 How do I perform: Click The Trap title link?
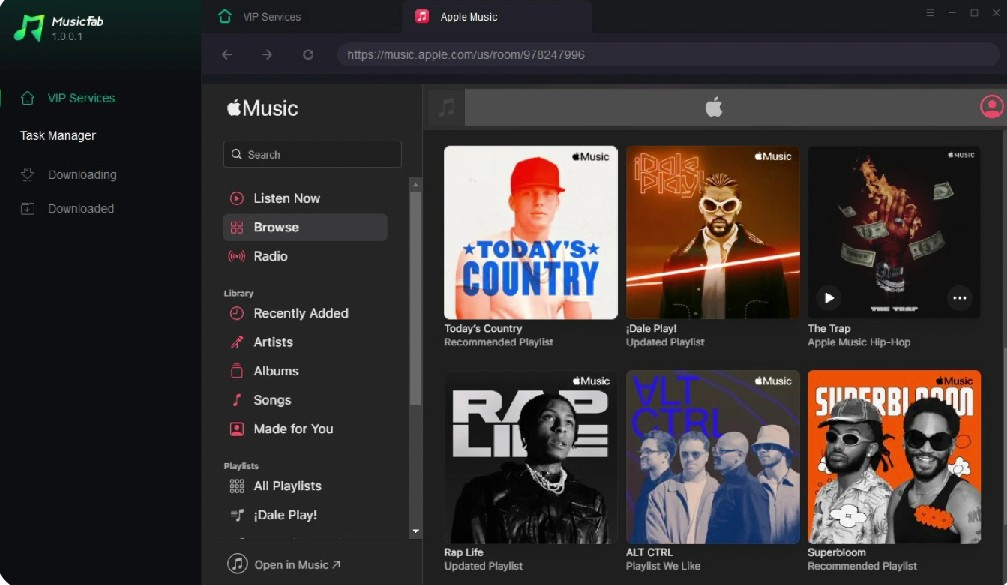pyautogui.click(x=828, y=328)
